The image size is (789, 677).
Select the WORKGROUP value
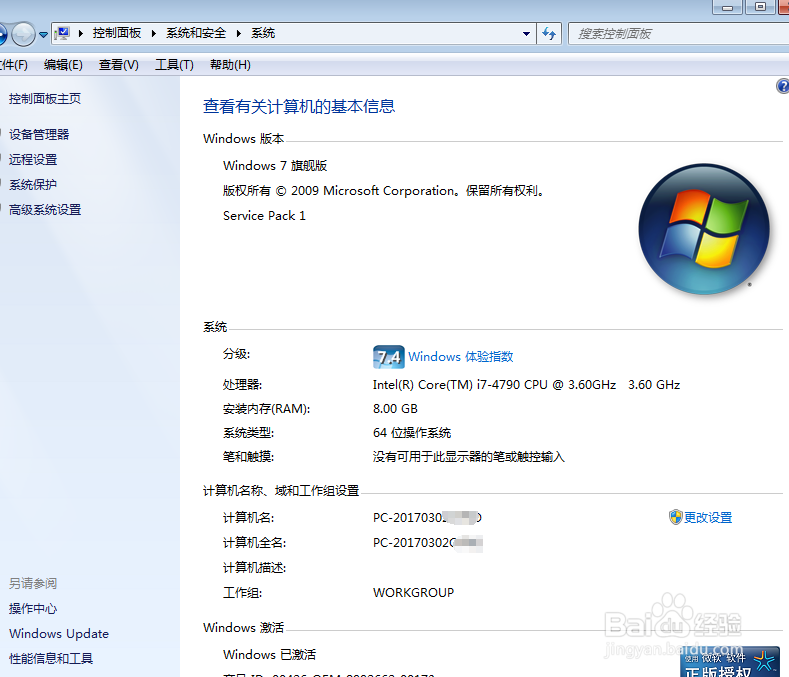[413, 592]
